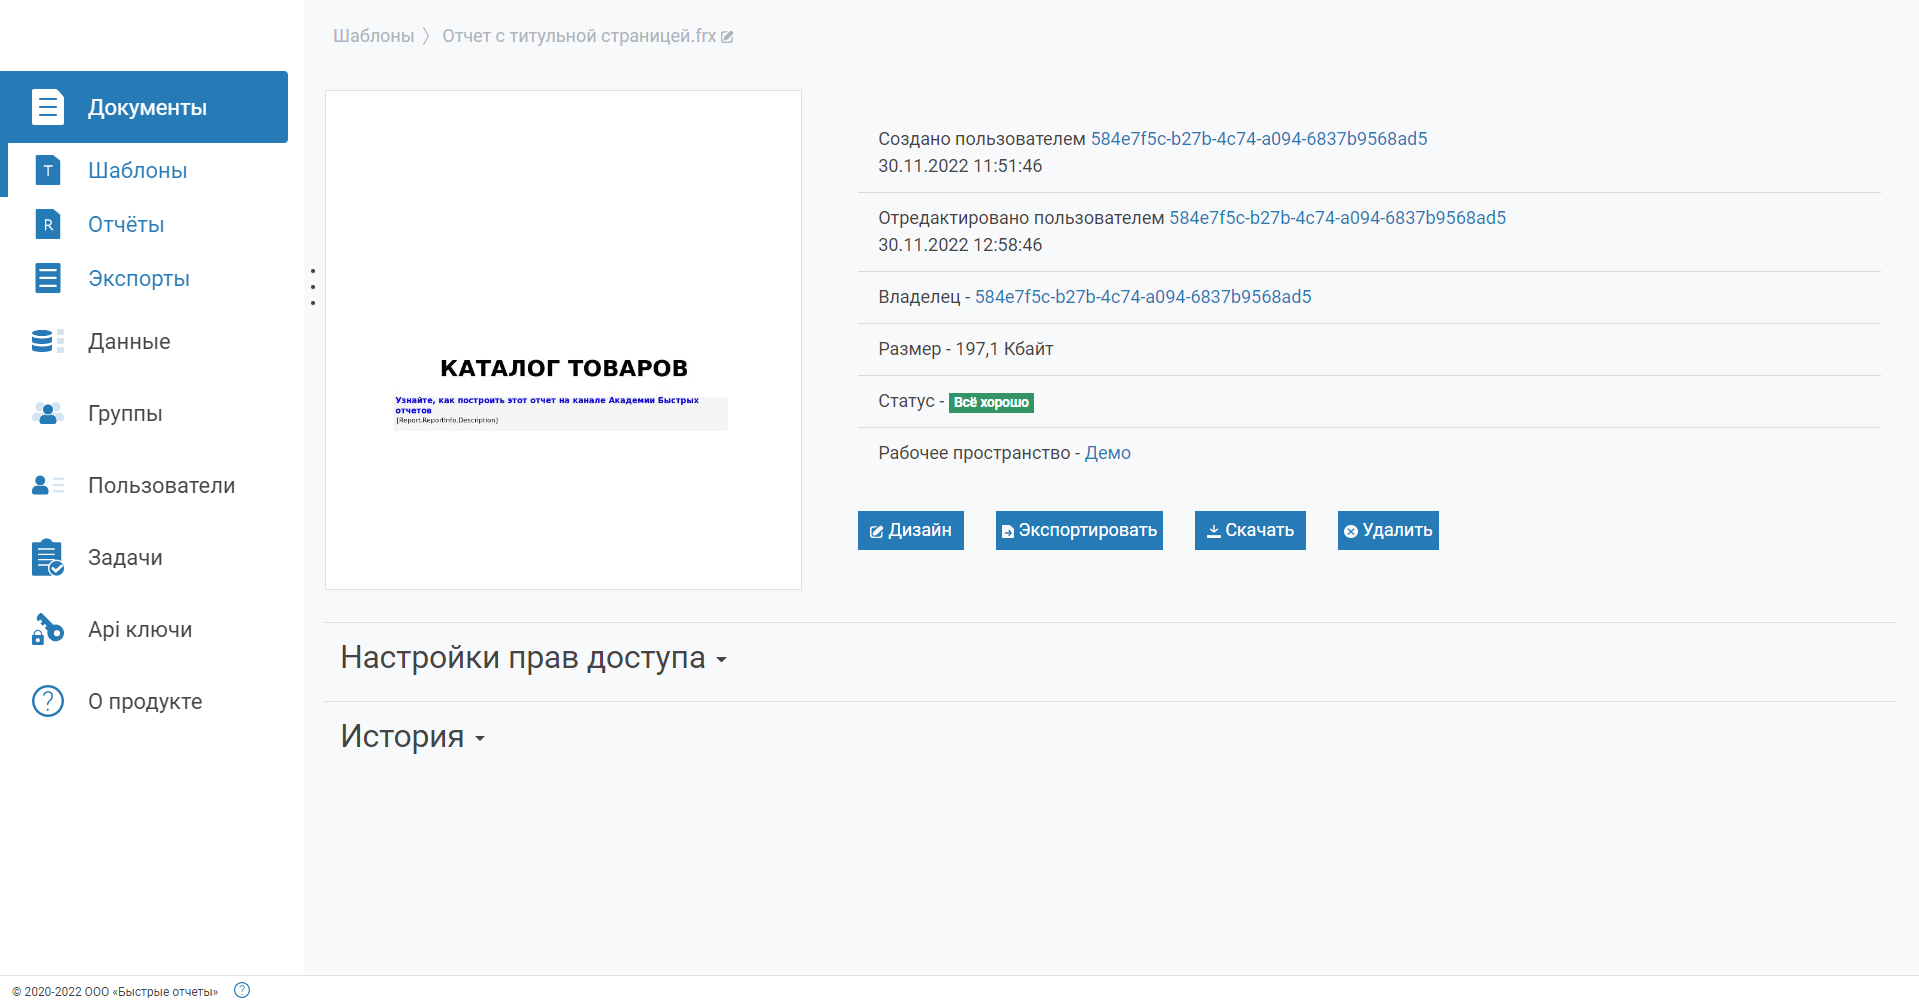Screen dimensions: 1919x1006
Task: Click the Exports list icon
Action: [x=47, y=278]
